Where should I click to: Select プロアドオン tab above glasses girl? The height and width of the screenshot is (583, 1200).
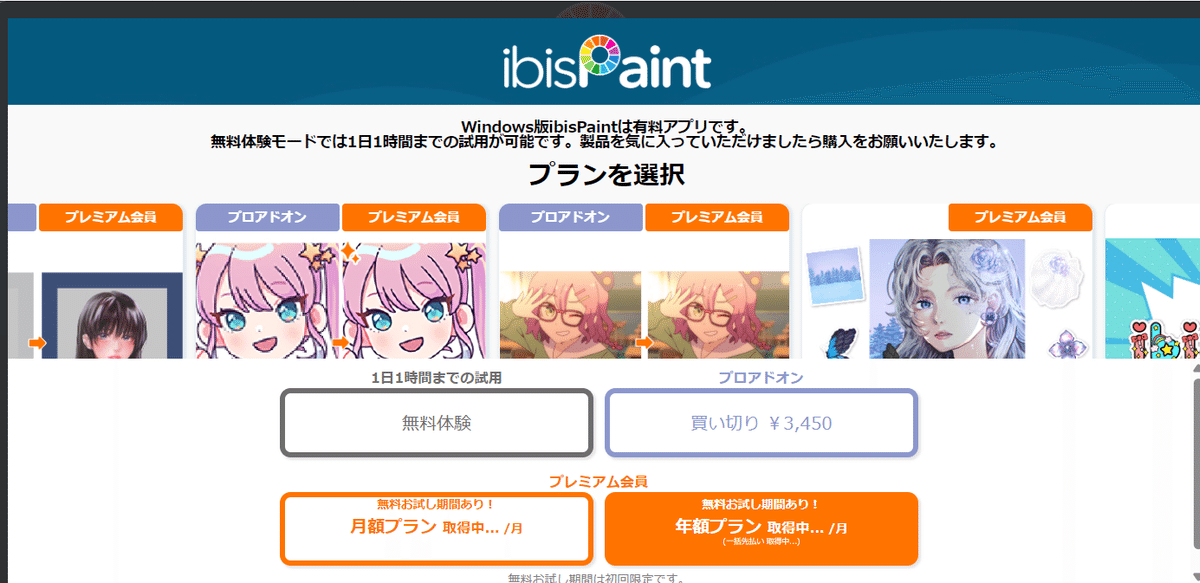570,217
